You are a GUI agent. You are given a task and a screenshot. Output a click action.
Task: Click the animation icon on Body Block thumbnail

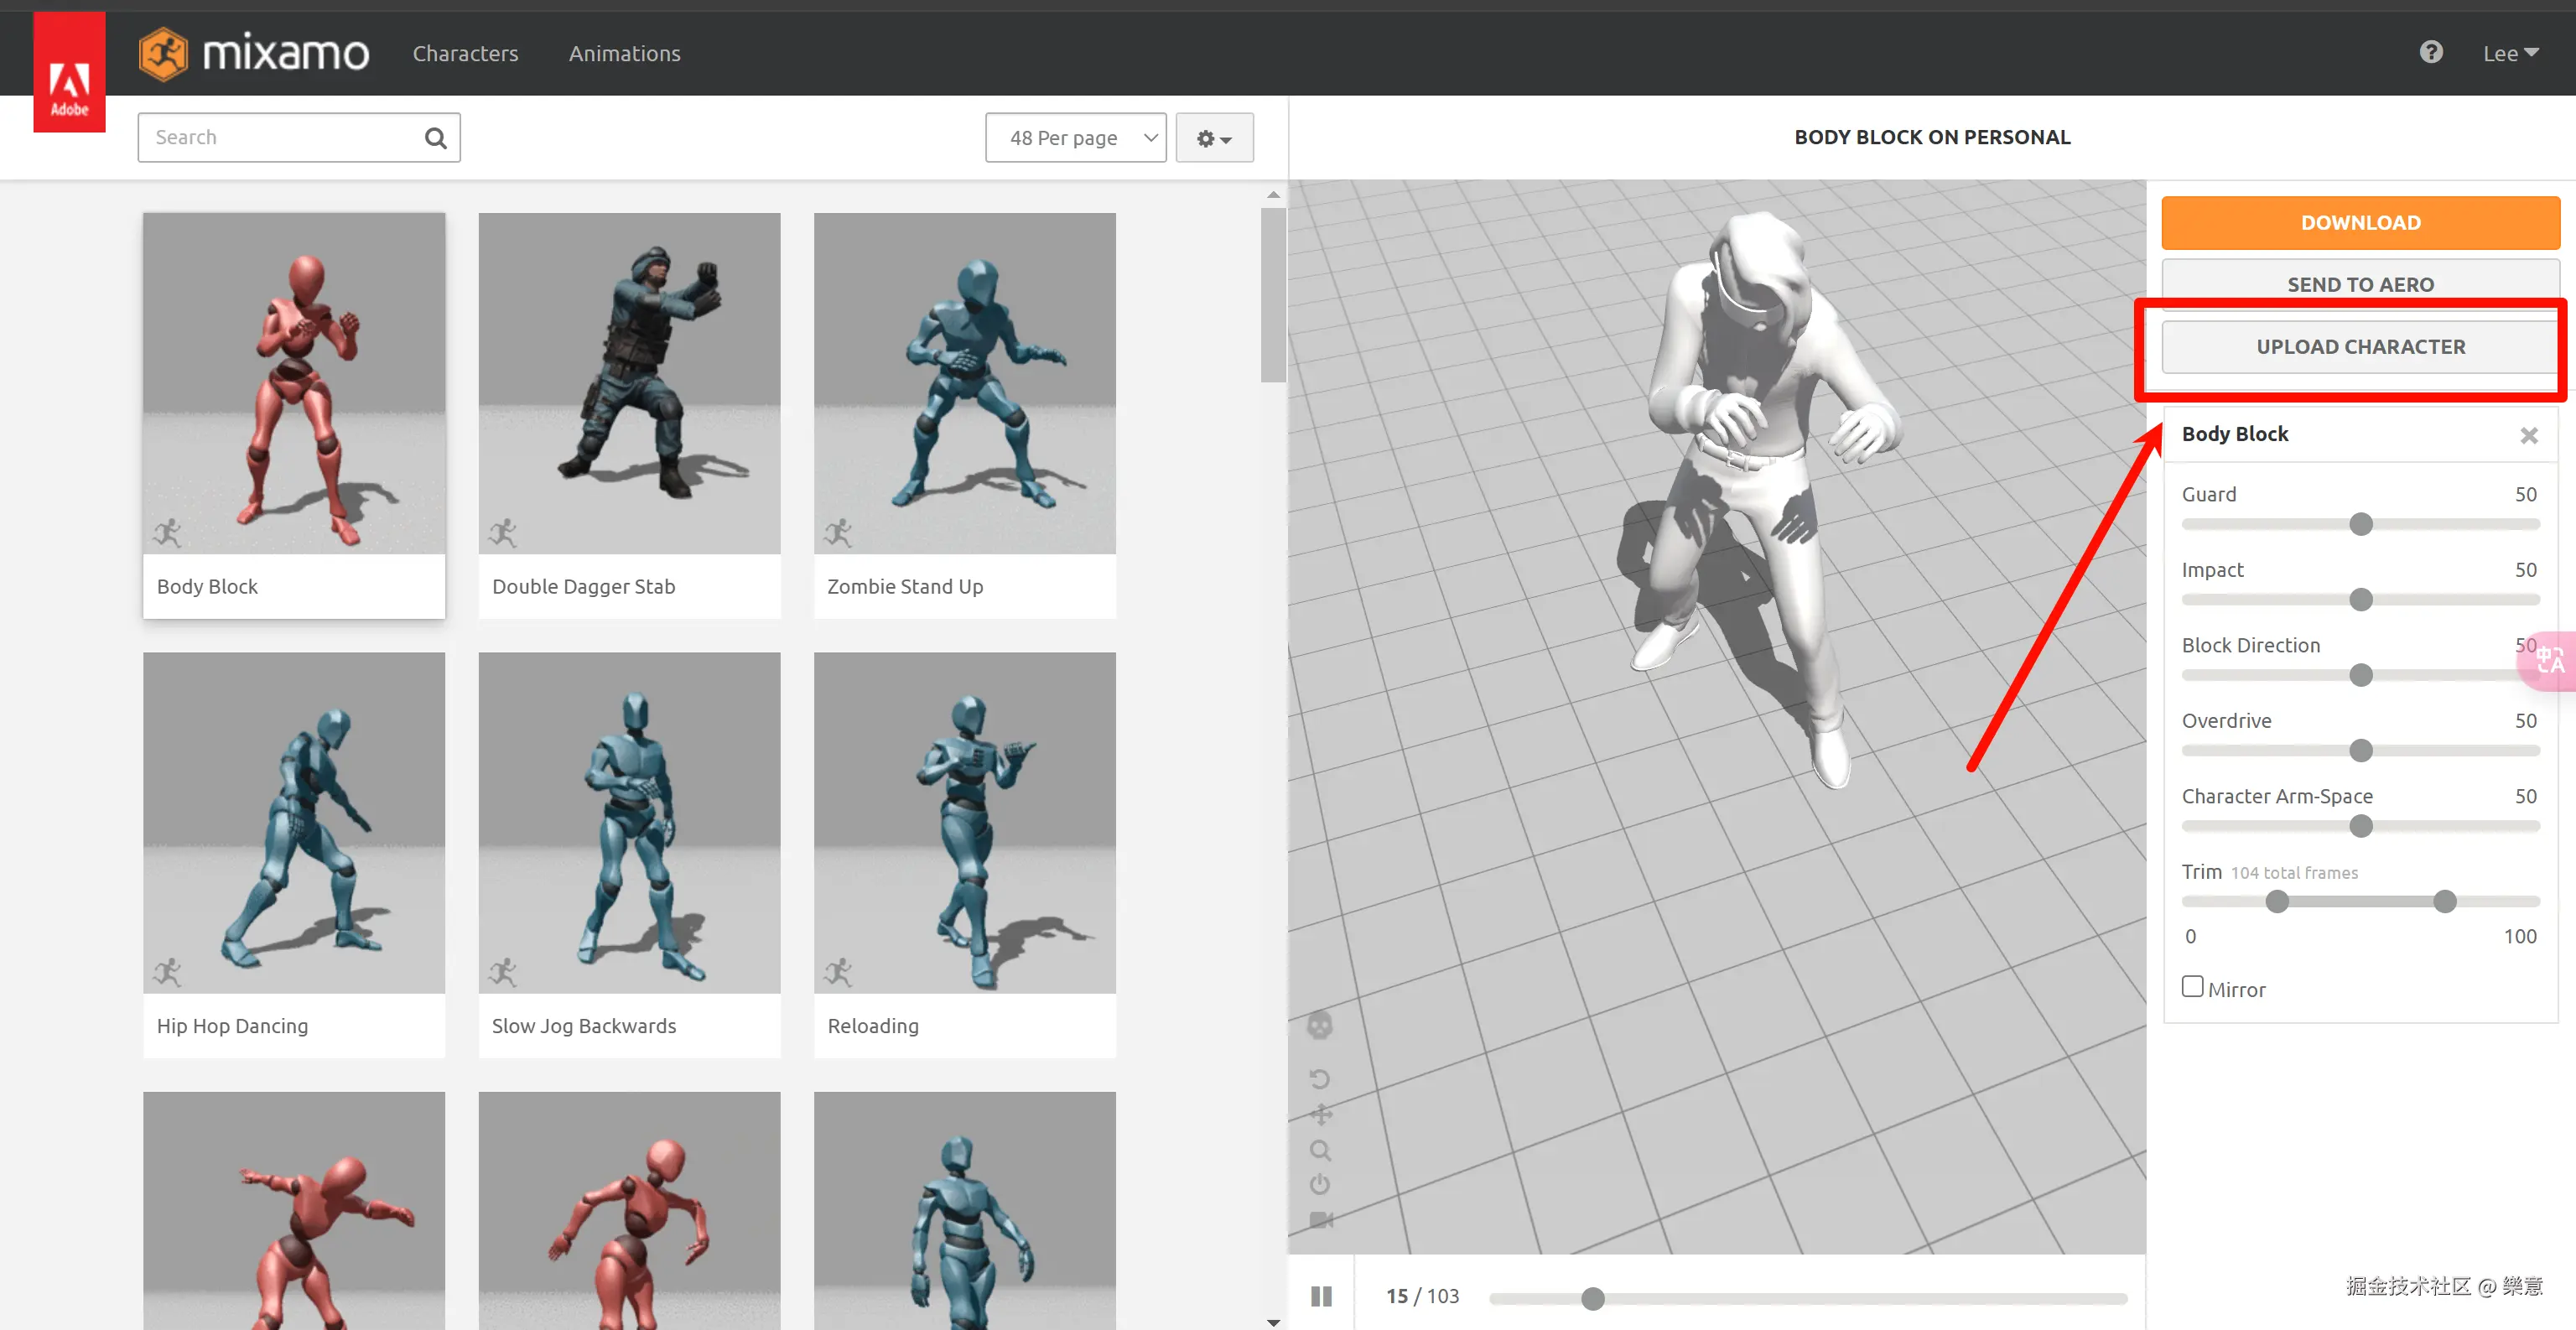167,533
